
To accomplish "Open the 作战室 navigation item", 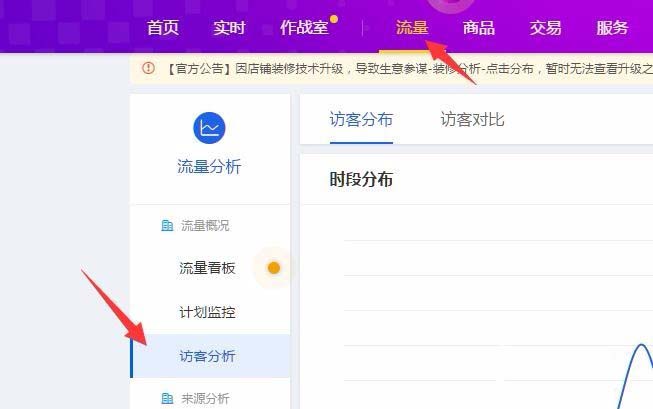I will (x=304, y=28).
